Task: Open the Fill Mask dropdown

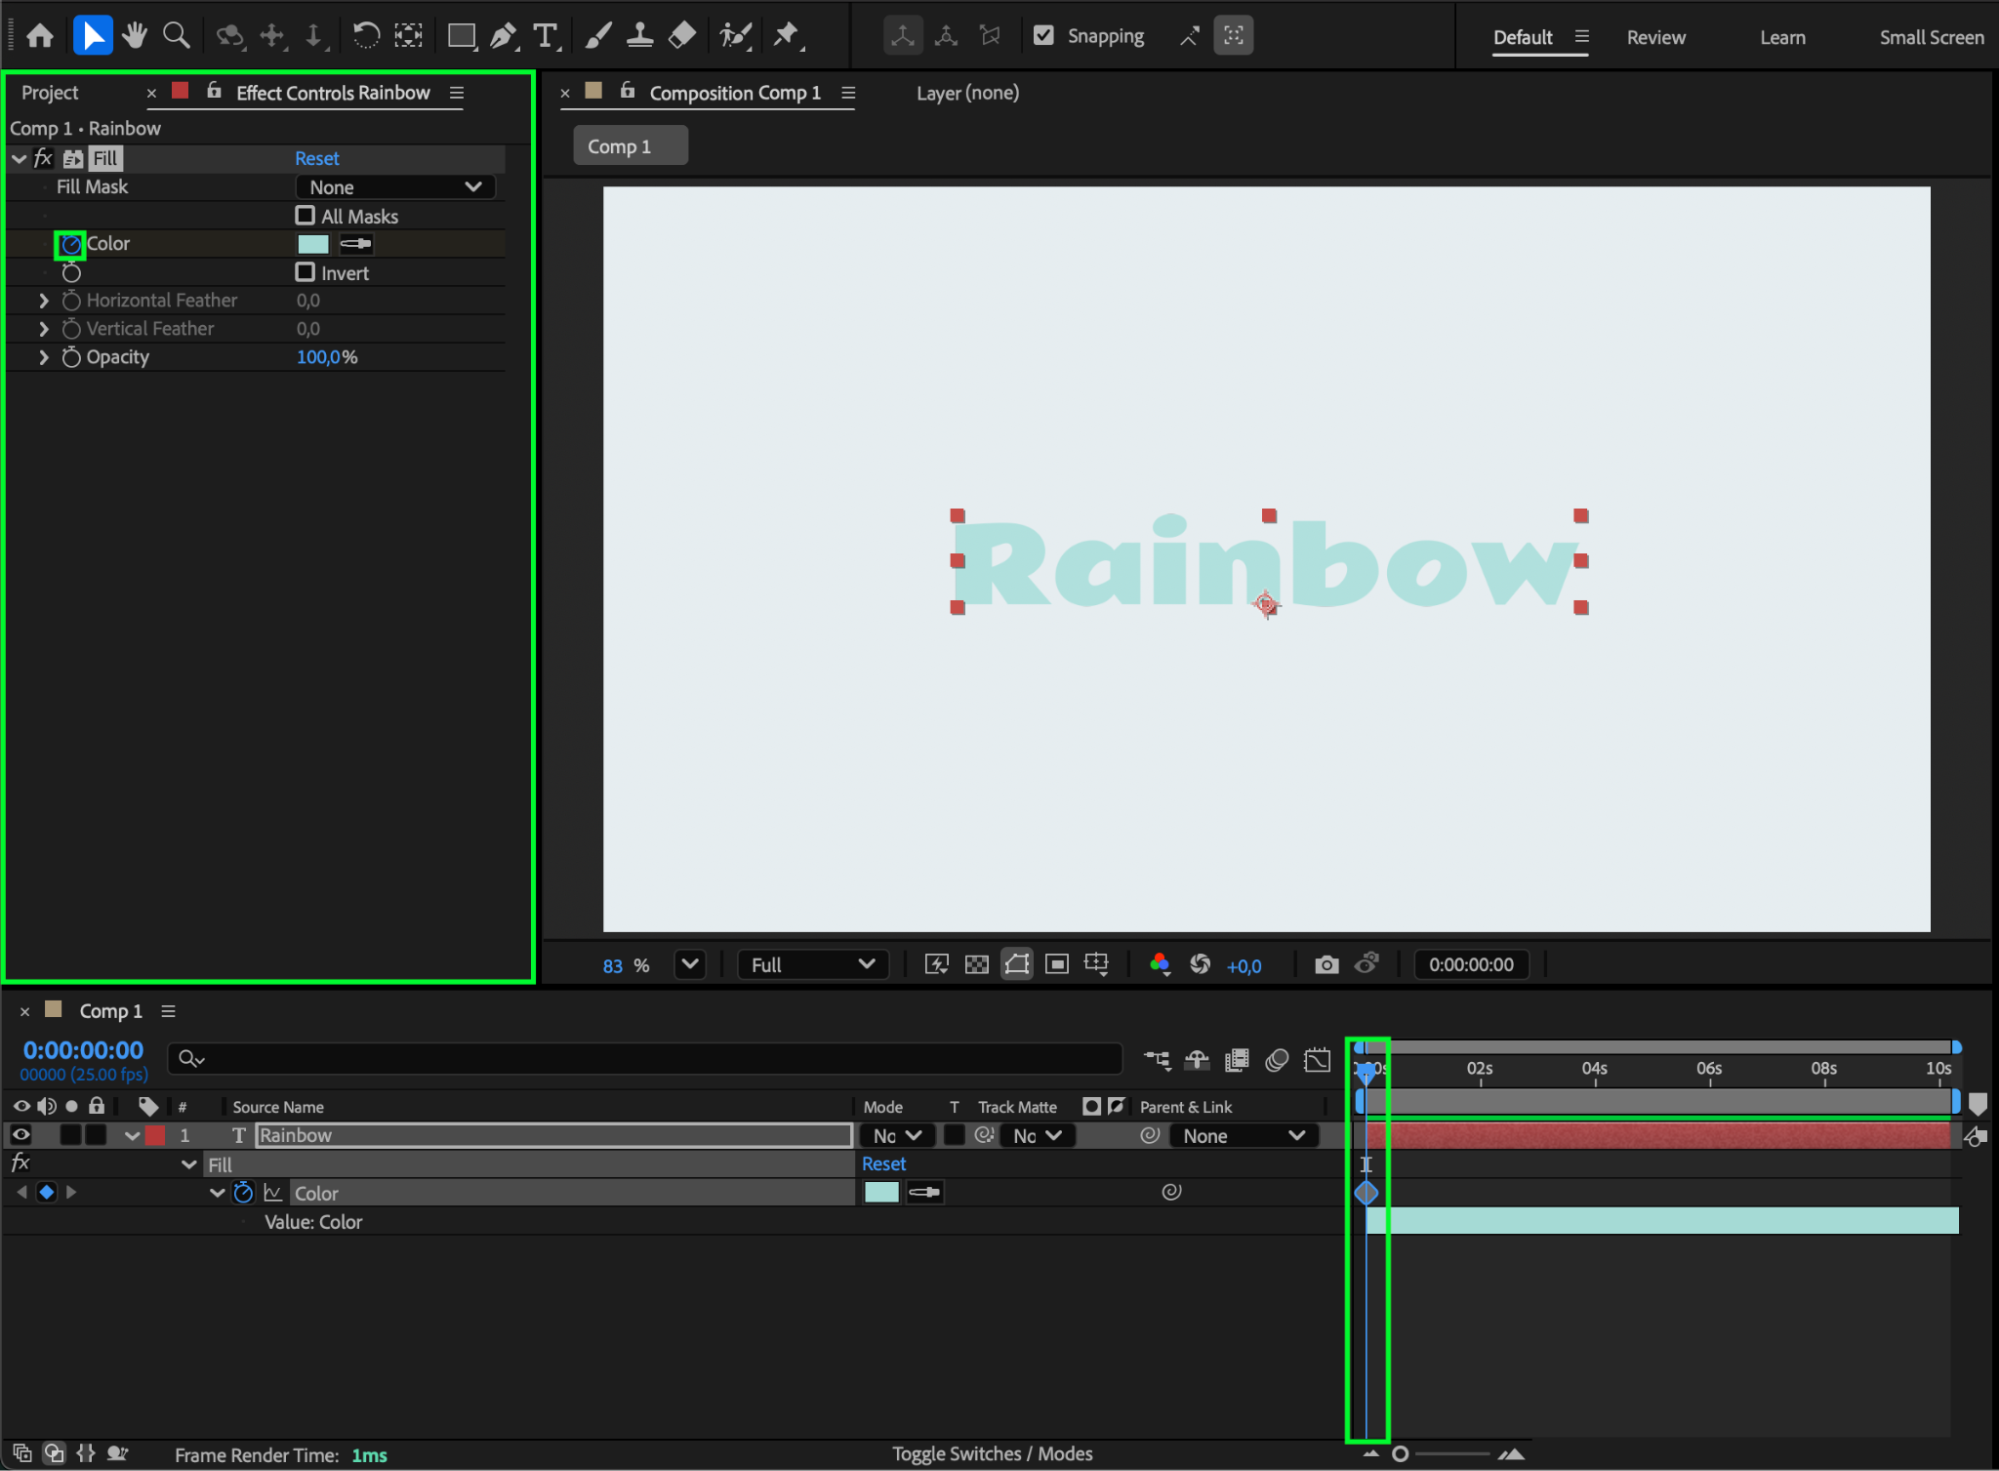Action: pyautogui.click(x=395, y=187)
